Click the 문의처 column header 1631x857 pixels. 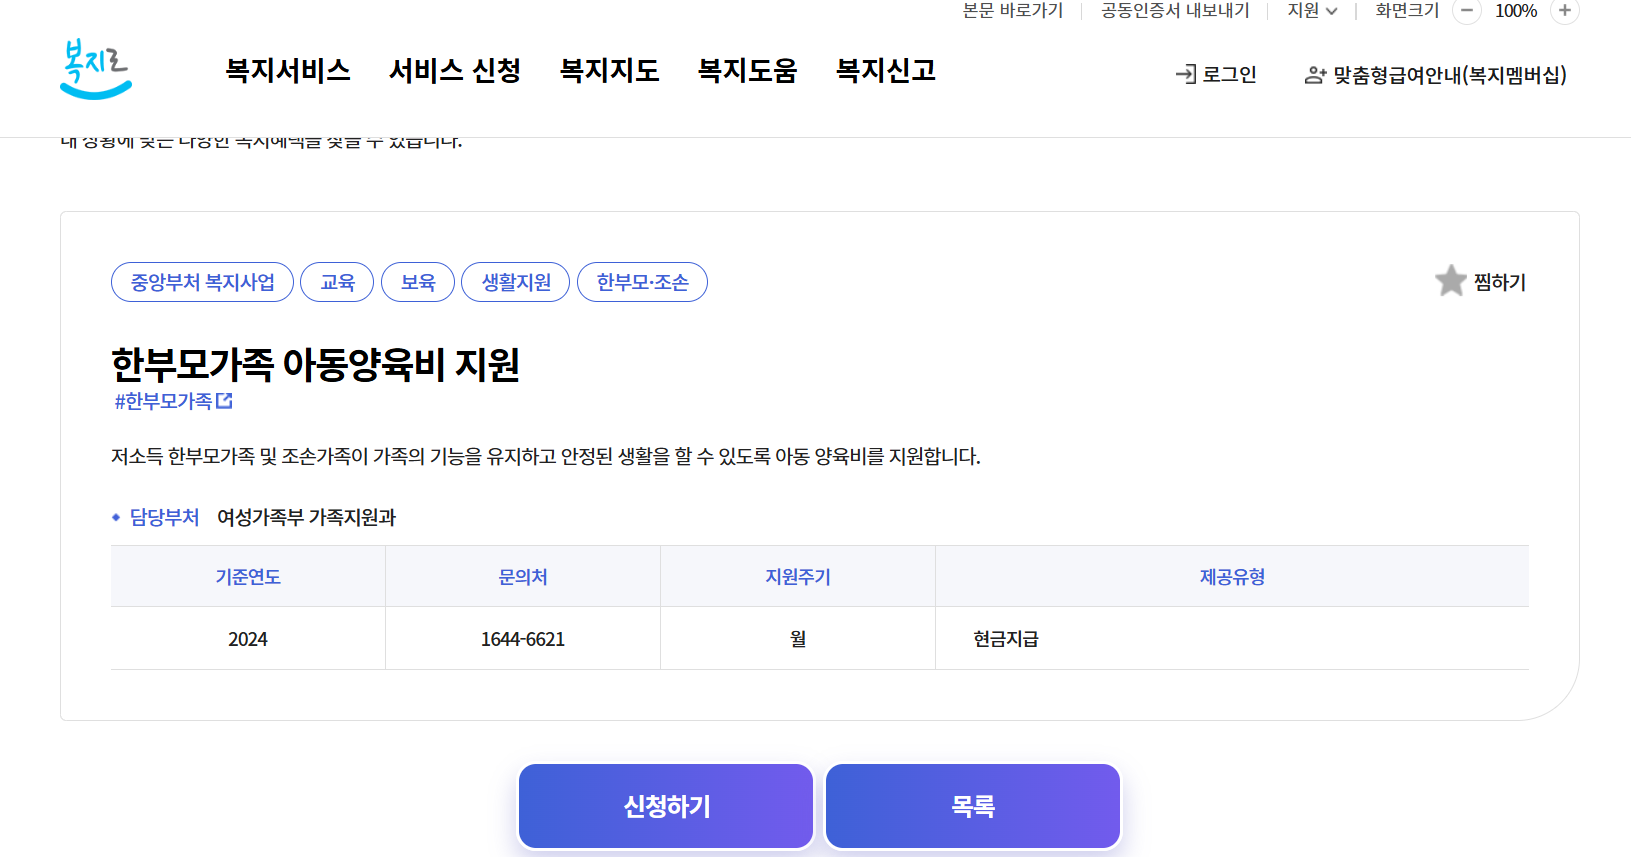[523, 577]
